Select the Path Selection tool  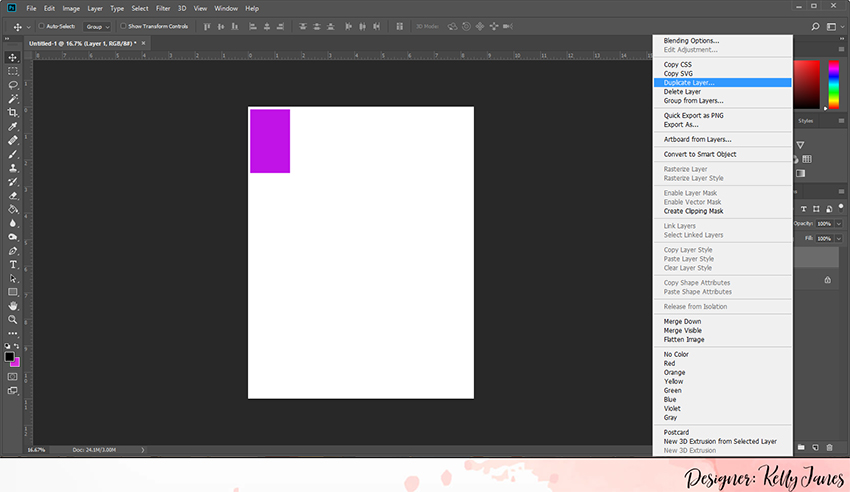point(12,279)
